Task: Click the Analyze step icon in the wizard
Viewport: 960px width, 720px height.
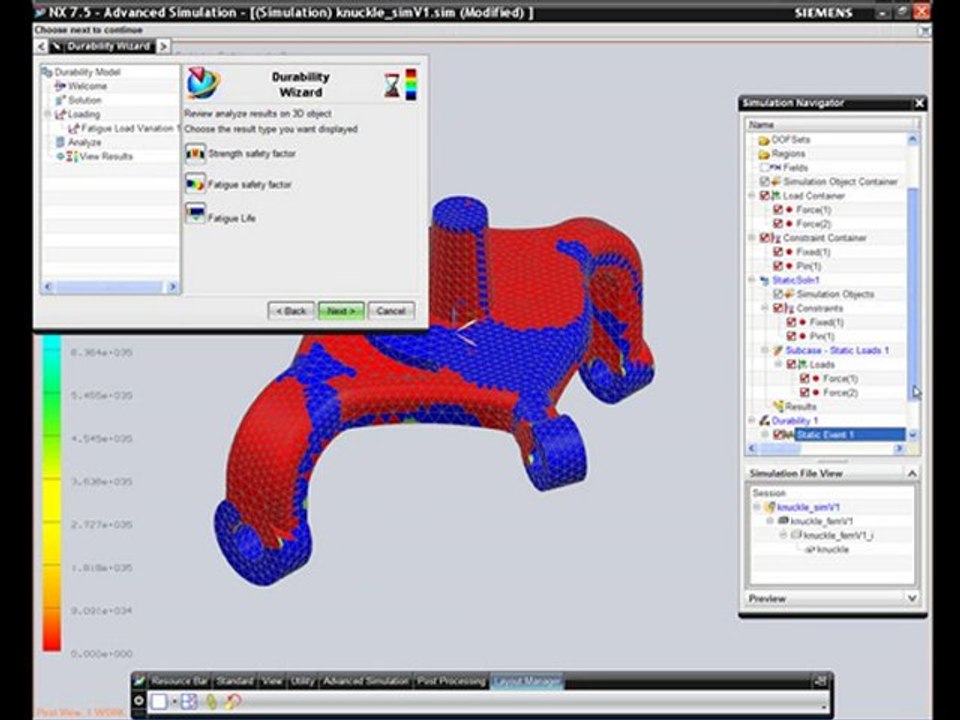Action: [x=60, y=142]
